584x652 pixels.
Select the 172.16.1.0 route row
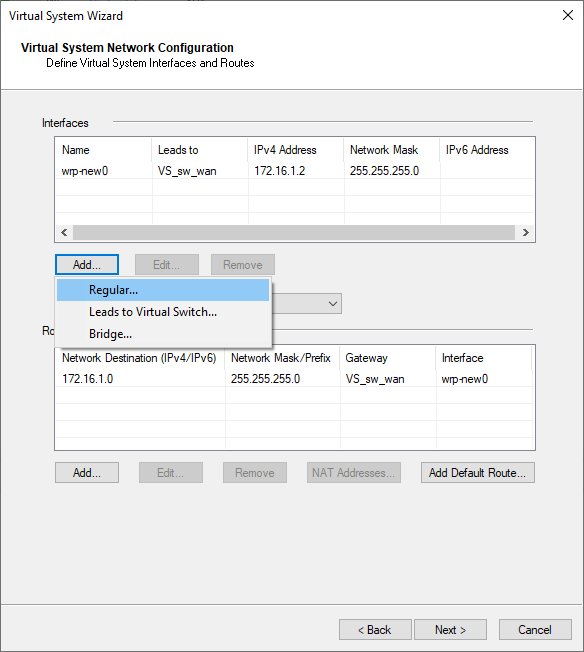click(294, 379)
